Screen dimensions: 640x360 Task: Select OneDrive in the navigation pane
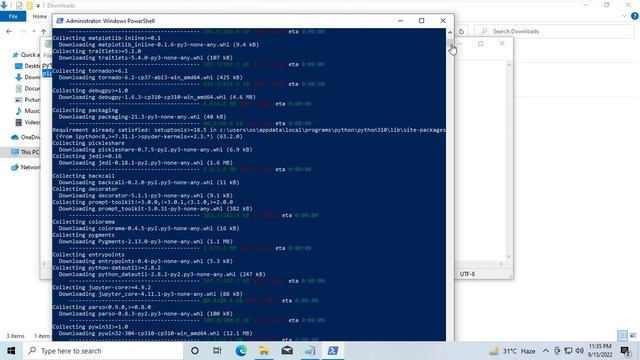click(x=26, y=137)
